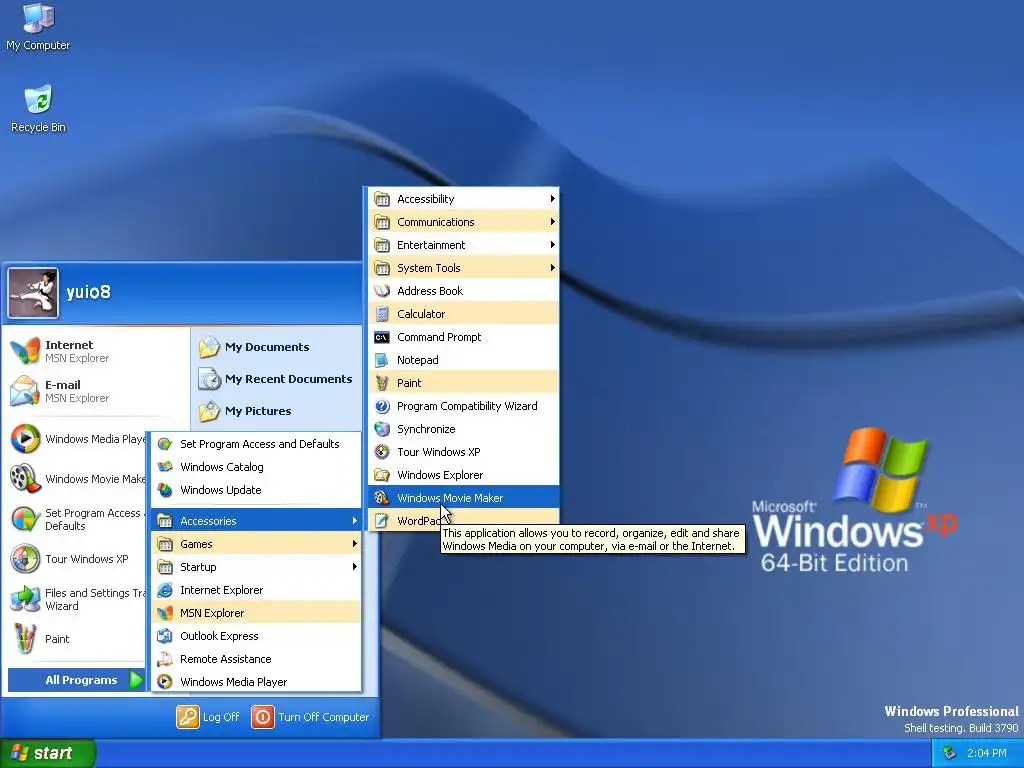Click the Windows Explorer icon in Accessories

click(382, 475)
